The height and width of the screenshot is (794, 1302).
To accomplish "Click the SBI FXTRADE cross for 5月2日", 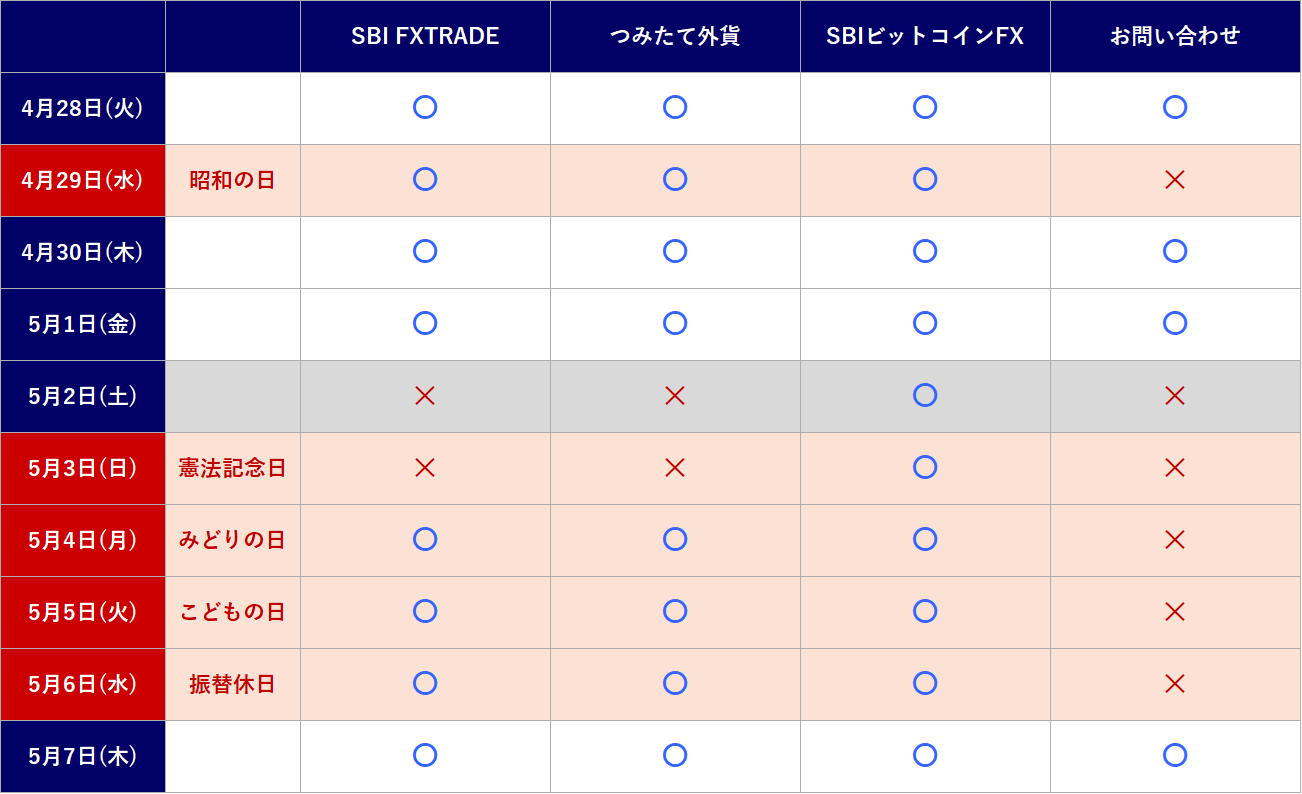I will (425, 396).
